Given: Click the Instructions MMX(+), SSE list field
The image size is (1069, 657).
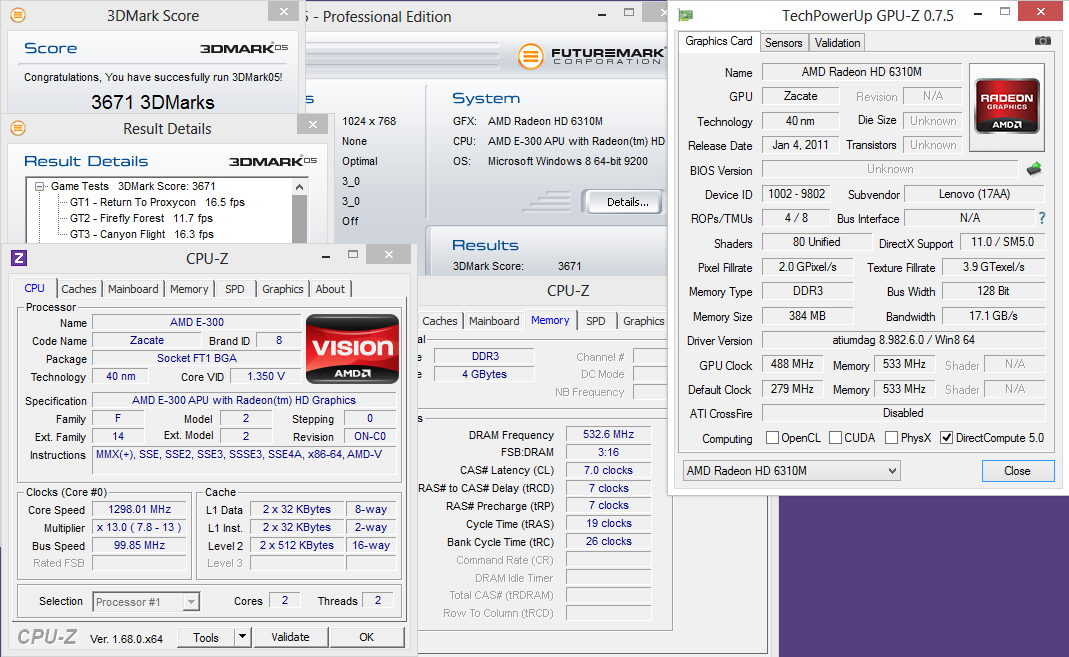Looking at the screenshot, I should click(244, 461).
